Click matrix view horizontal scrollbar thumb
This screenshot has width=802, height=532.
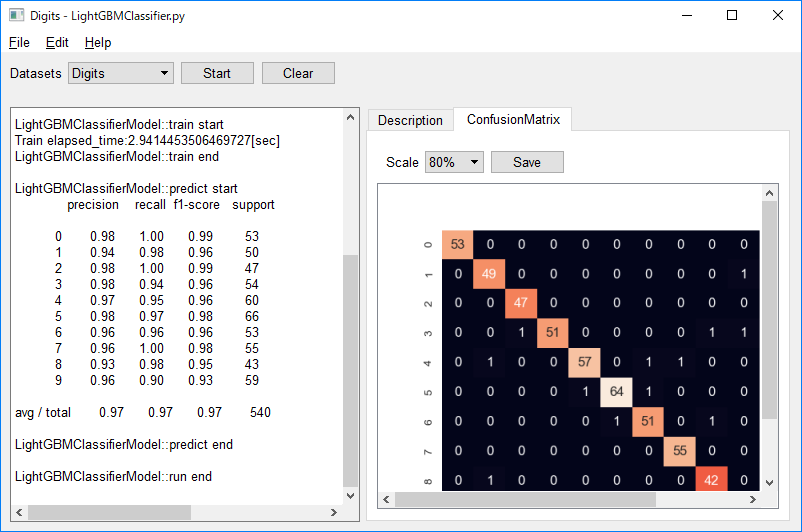click(x=525, y=499)
